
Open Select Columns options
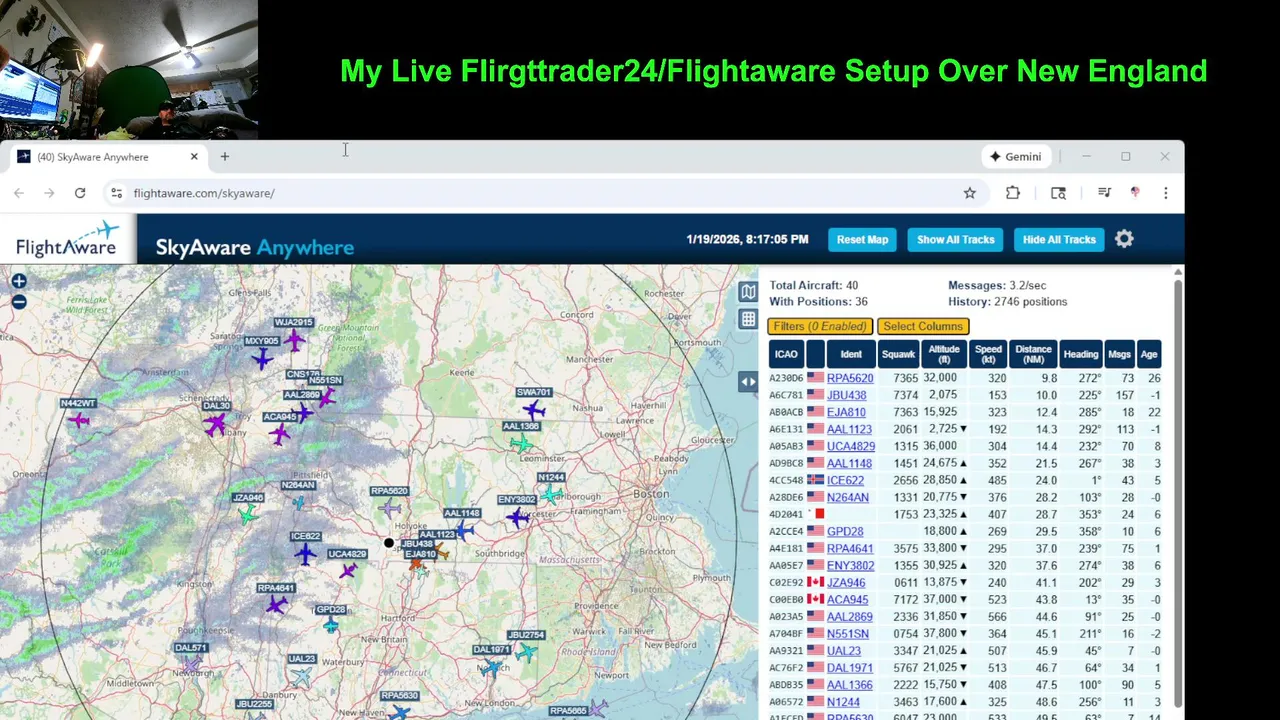coord(923,326)
